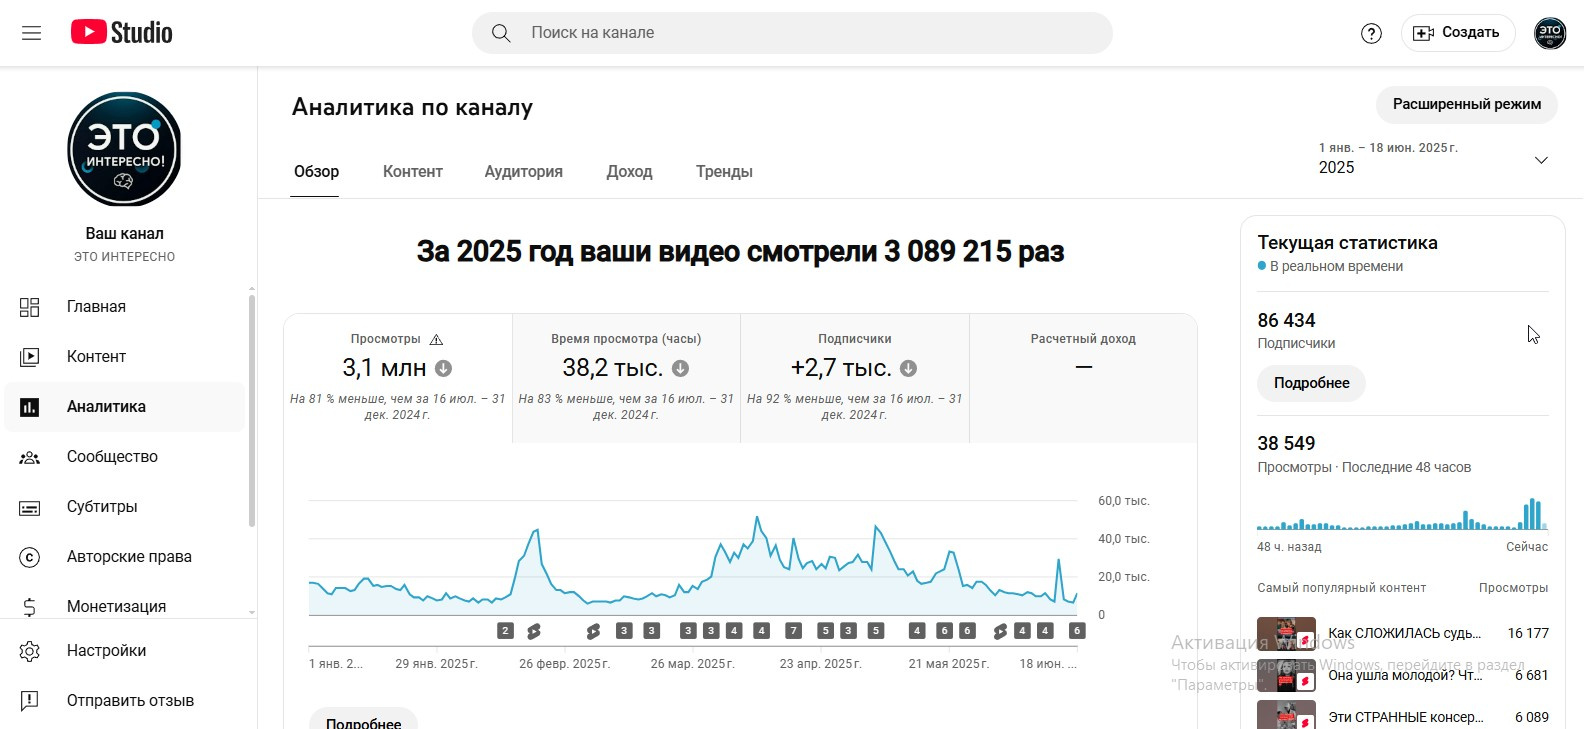
Task: Click the timeline marker labeled 7
Action: click(793, 631)
